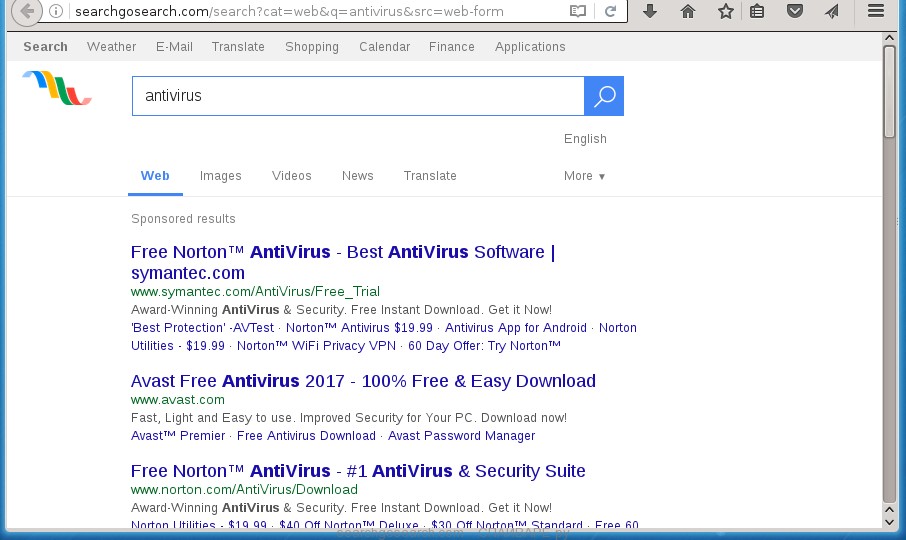Viewport: 906px width, 540px height.
Task: Expand the More dropdown
Action: pyautogui.click(x=585, y=176)
